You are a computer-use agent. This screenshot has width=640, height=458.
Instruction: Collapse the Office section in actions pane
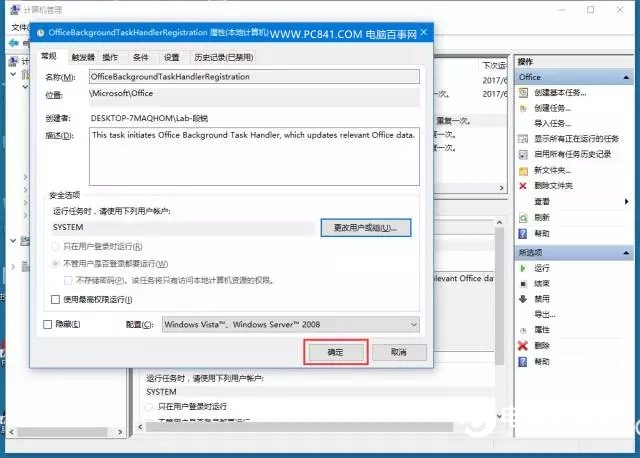(x=626, y=77)
